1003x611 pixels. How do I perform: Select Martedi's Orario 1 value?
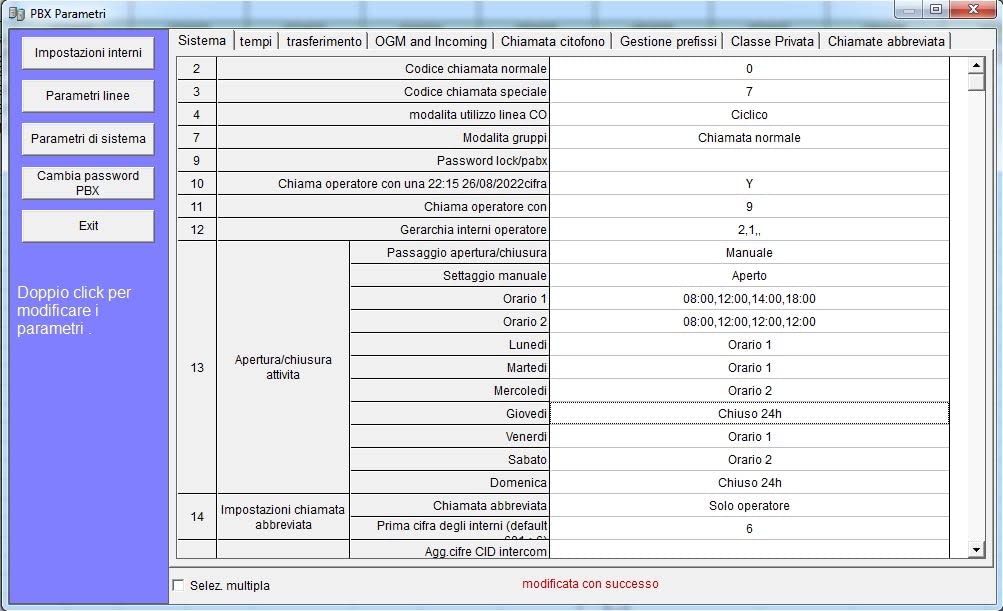[749, 368]
